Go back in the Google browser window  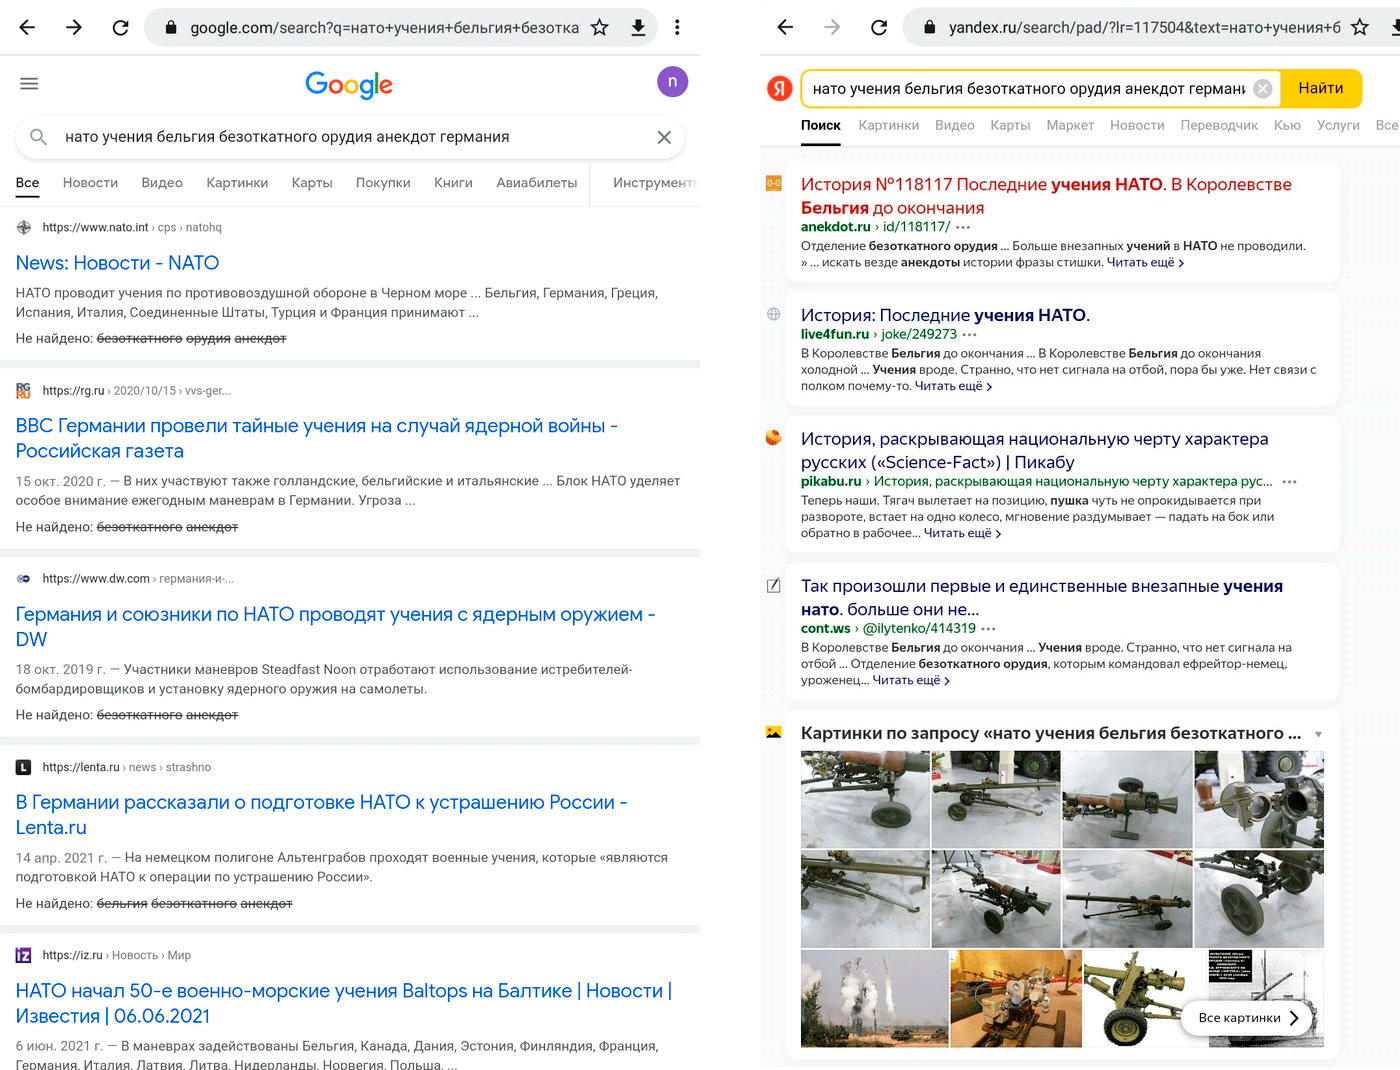(x=27, y=28)
